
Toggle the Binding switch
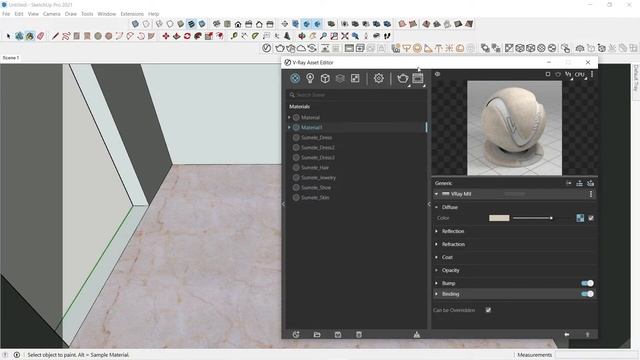(587, 294)
